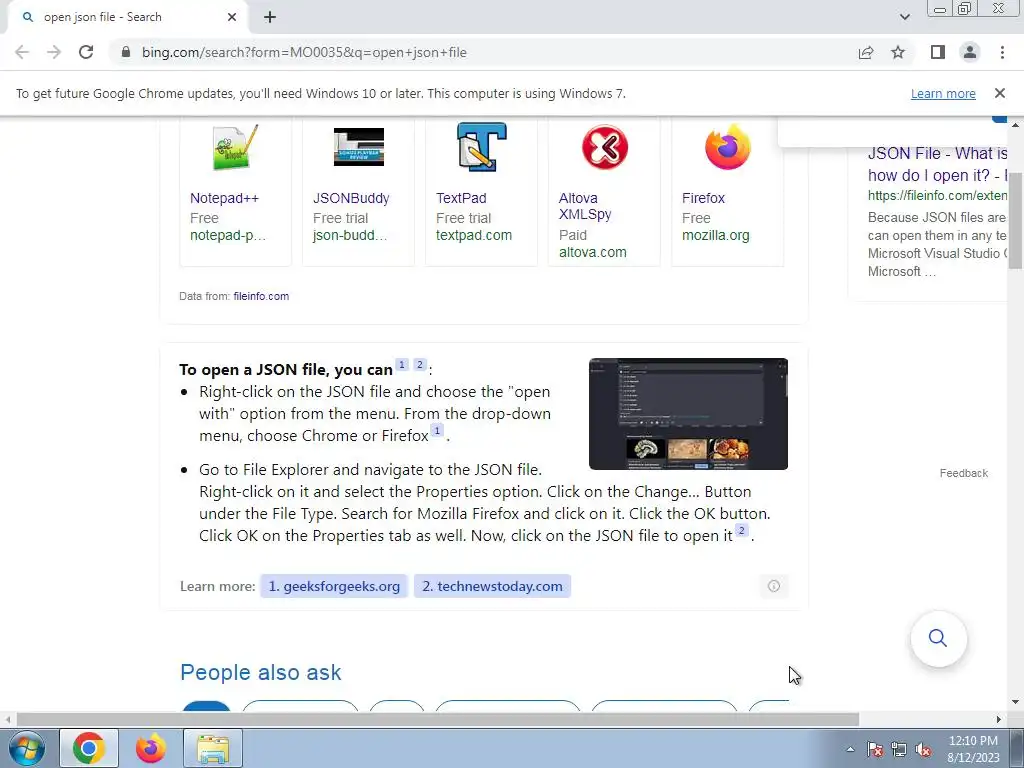Click the Notepad++ program icon

tap(235, 147)
